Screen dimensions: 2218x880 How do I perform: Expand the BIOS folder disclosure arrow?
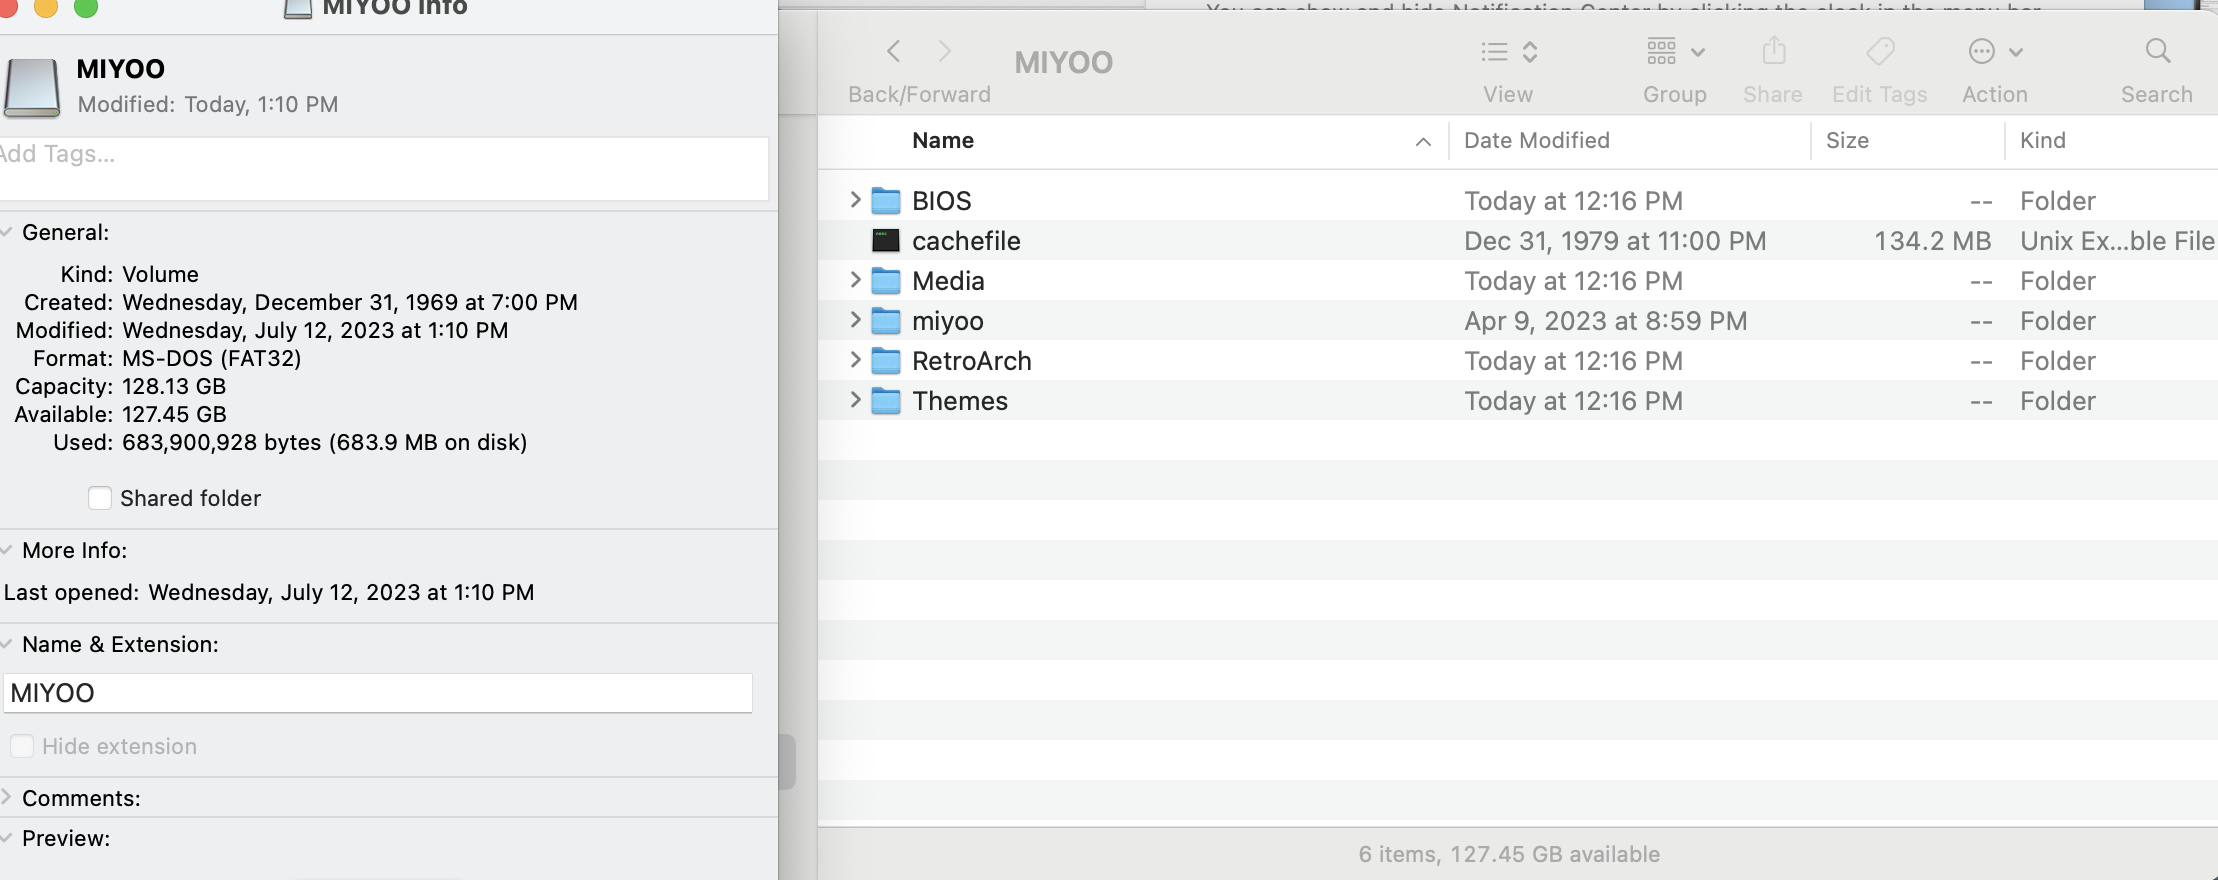pyautogui.click(x=855, y=200)
